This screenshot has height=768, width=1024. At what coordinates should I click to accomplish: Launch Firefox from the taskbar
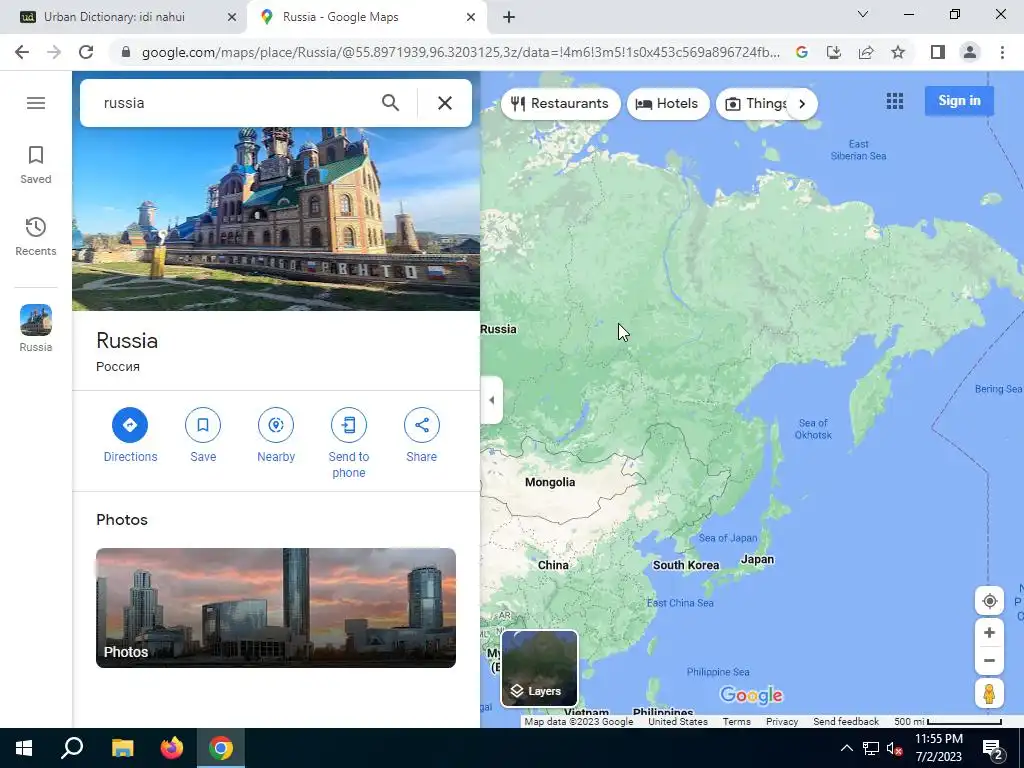click(x=172, y=748)
